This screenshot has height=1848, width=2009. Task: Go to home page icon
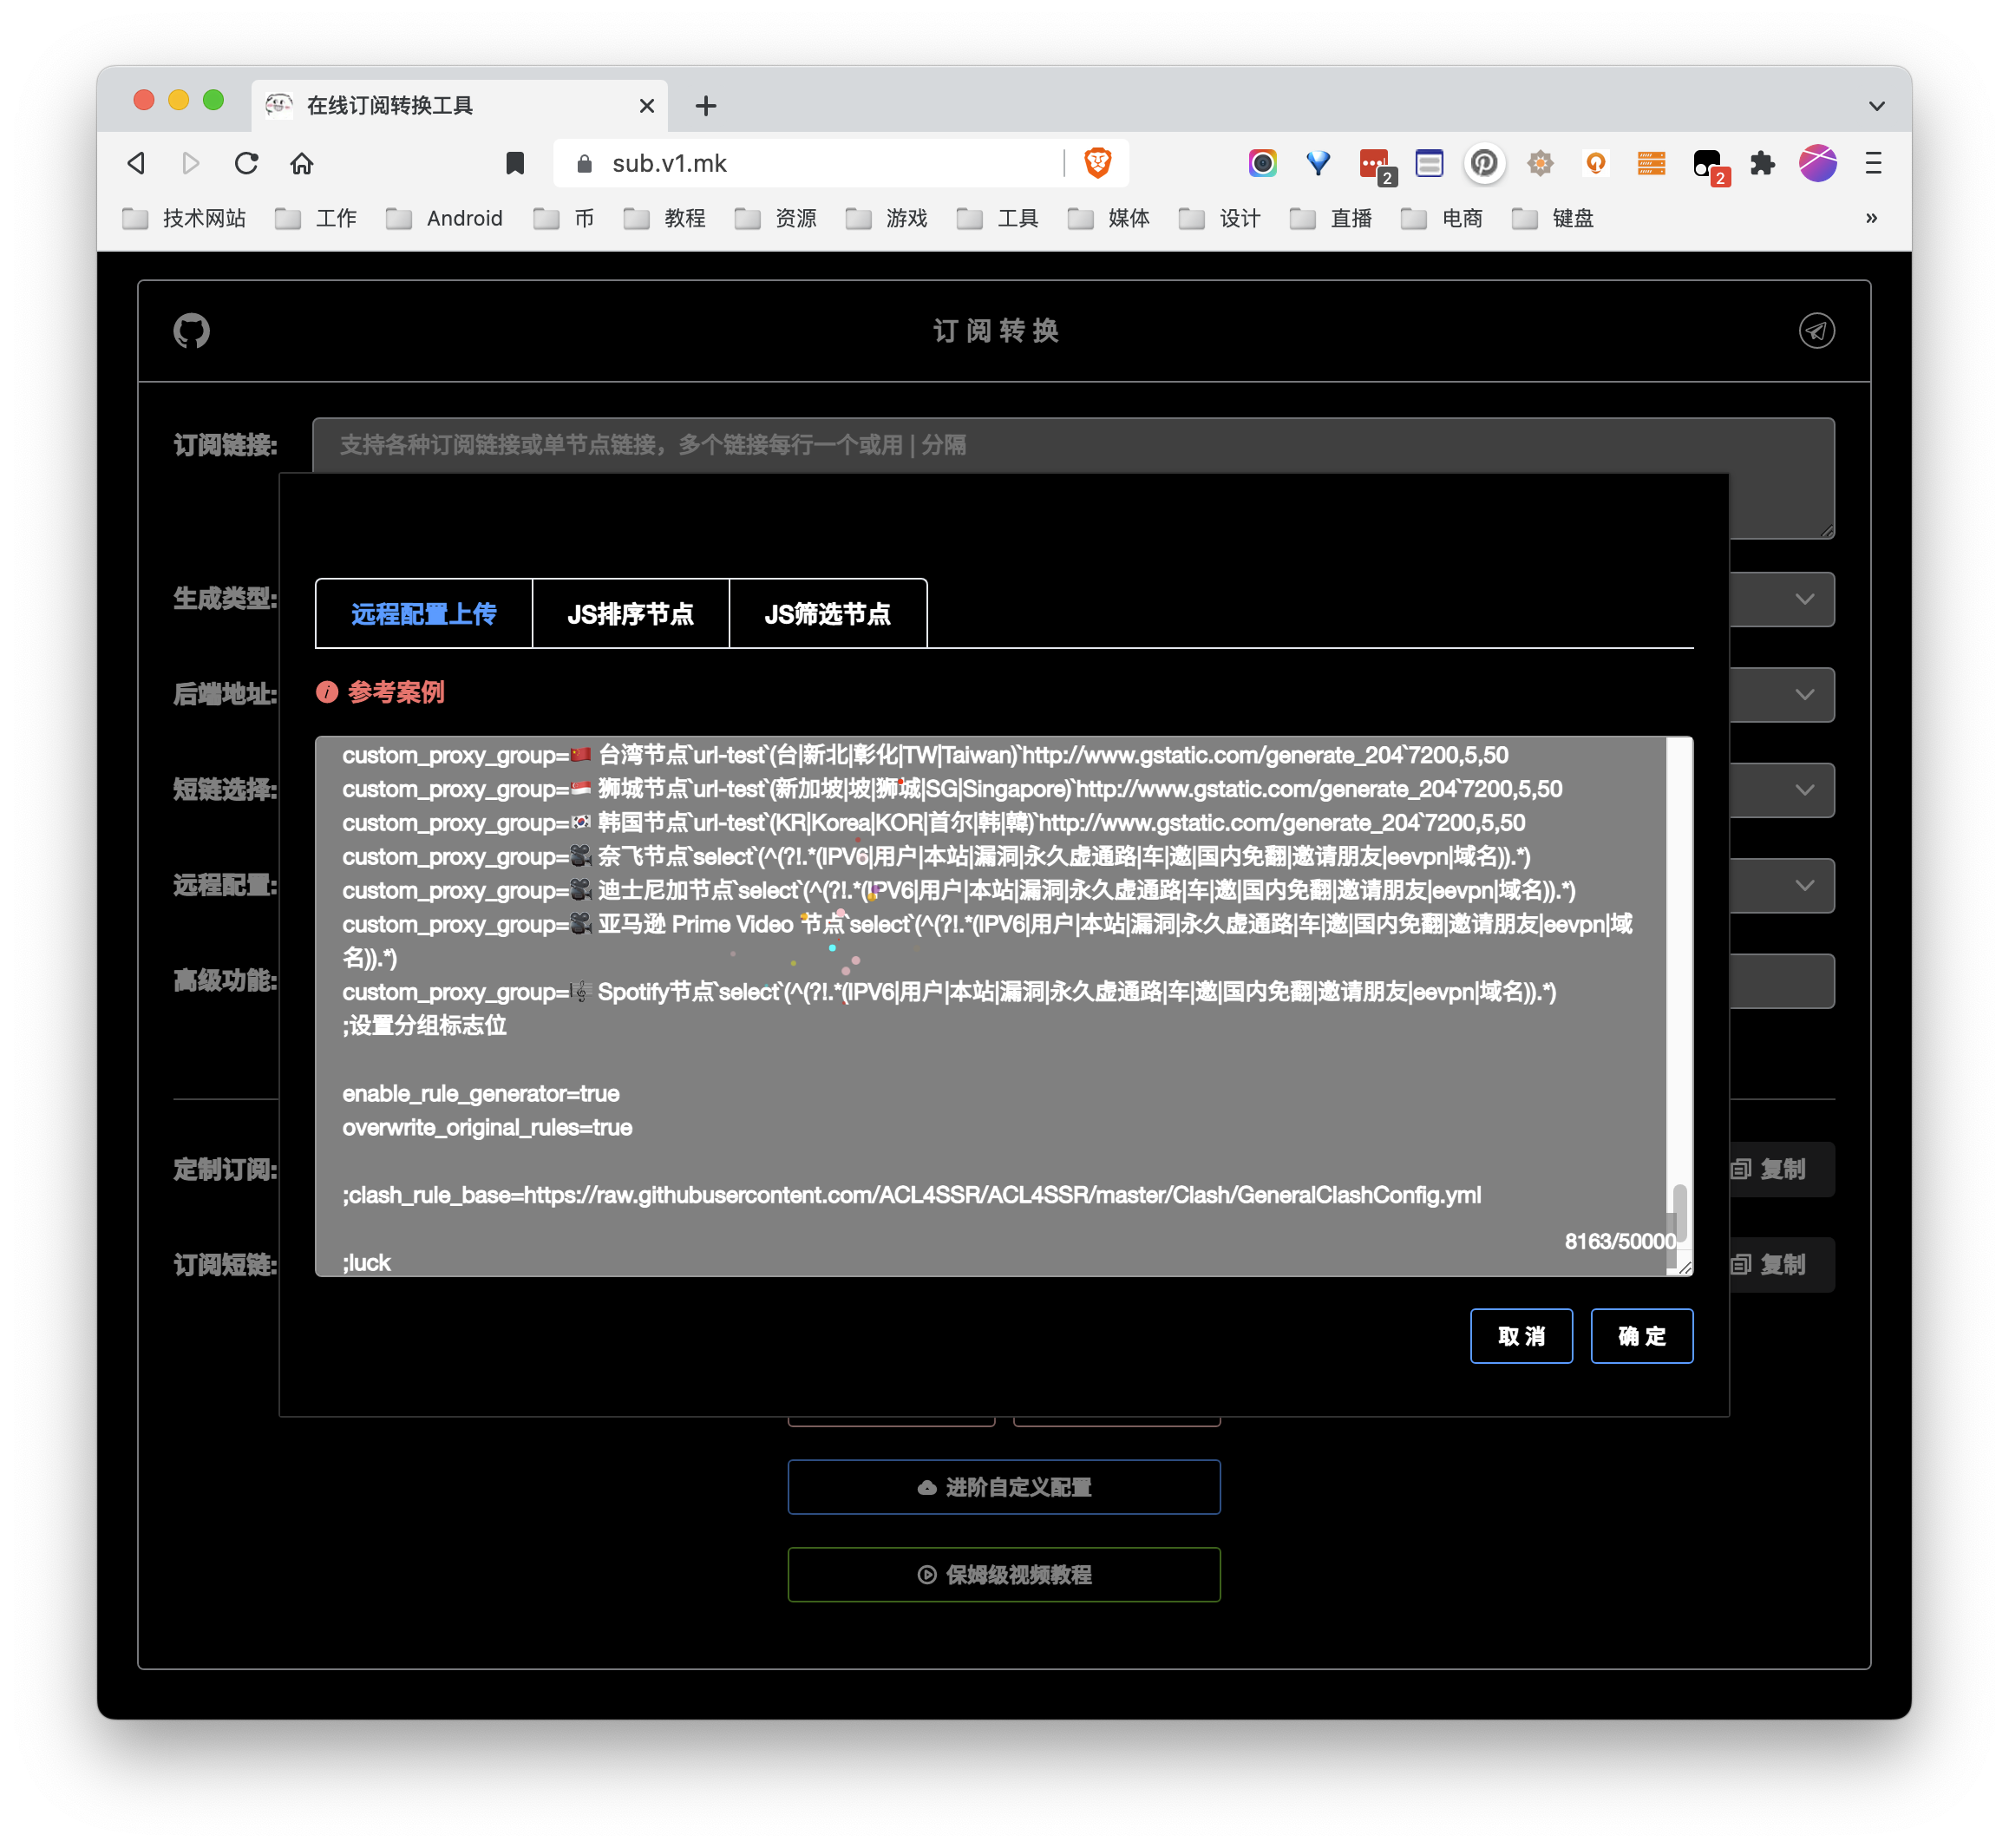pos(302,163)
